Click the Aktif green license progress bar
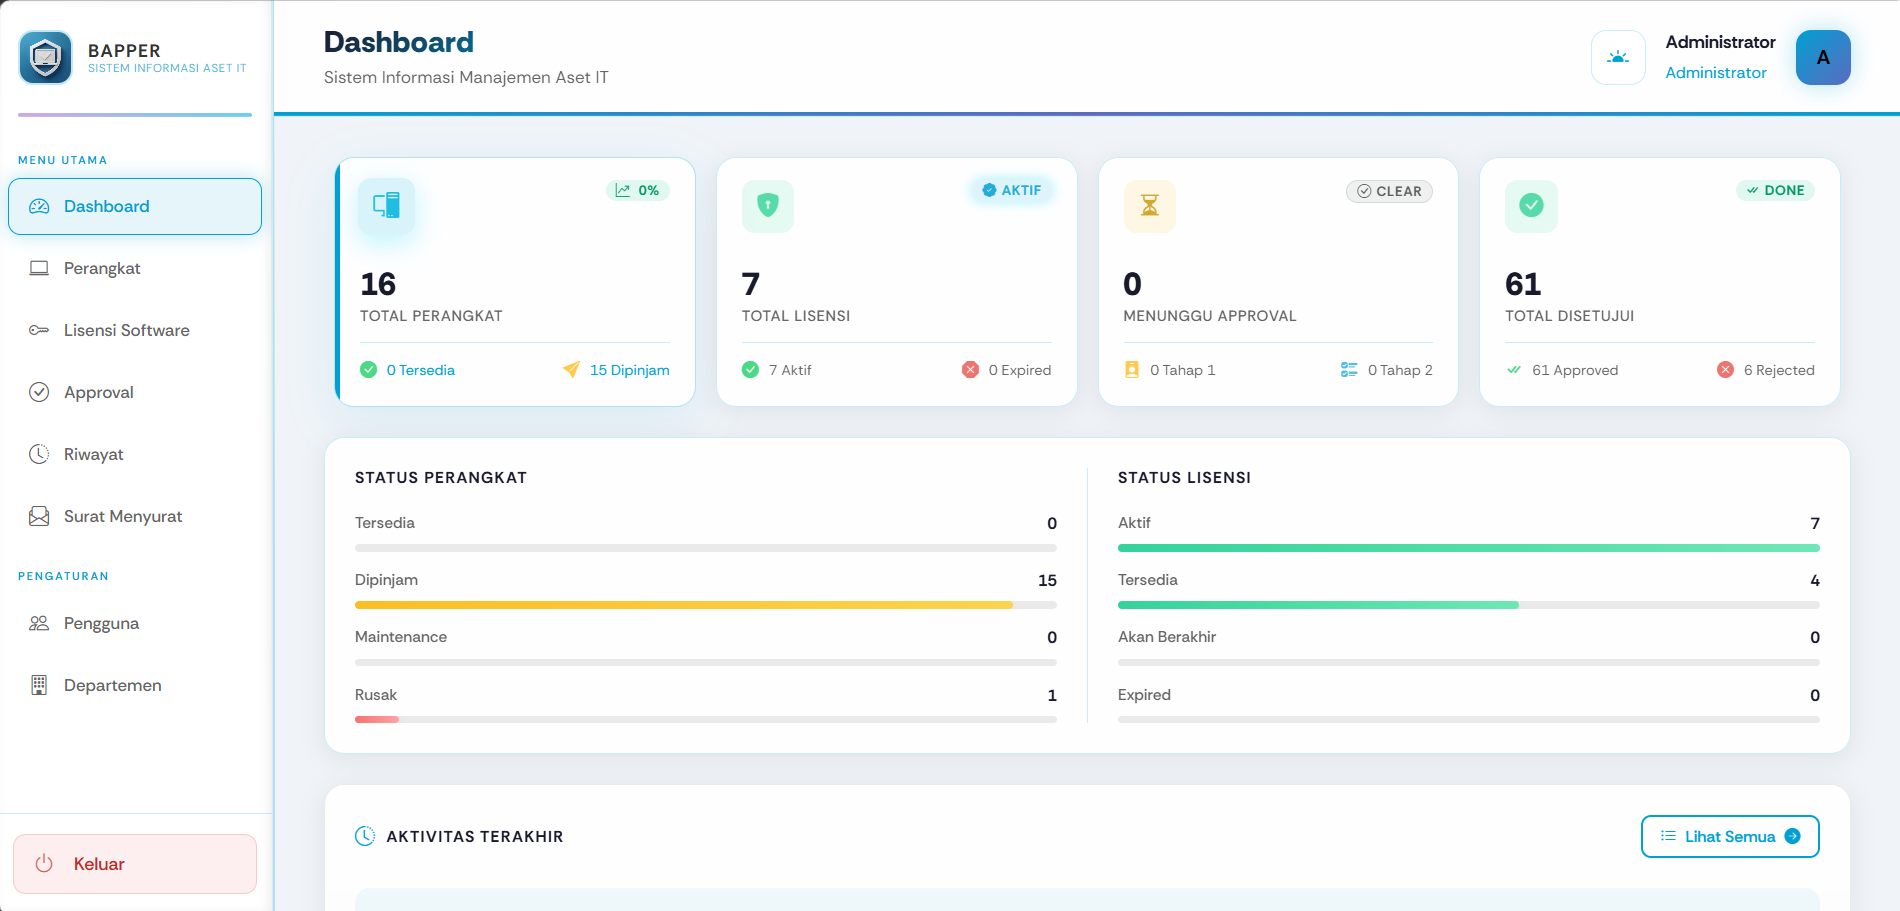The image size is (1900, 911). (x=1469, y=548)
